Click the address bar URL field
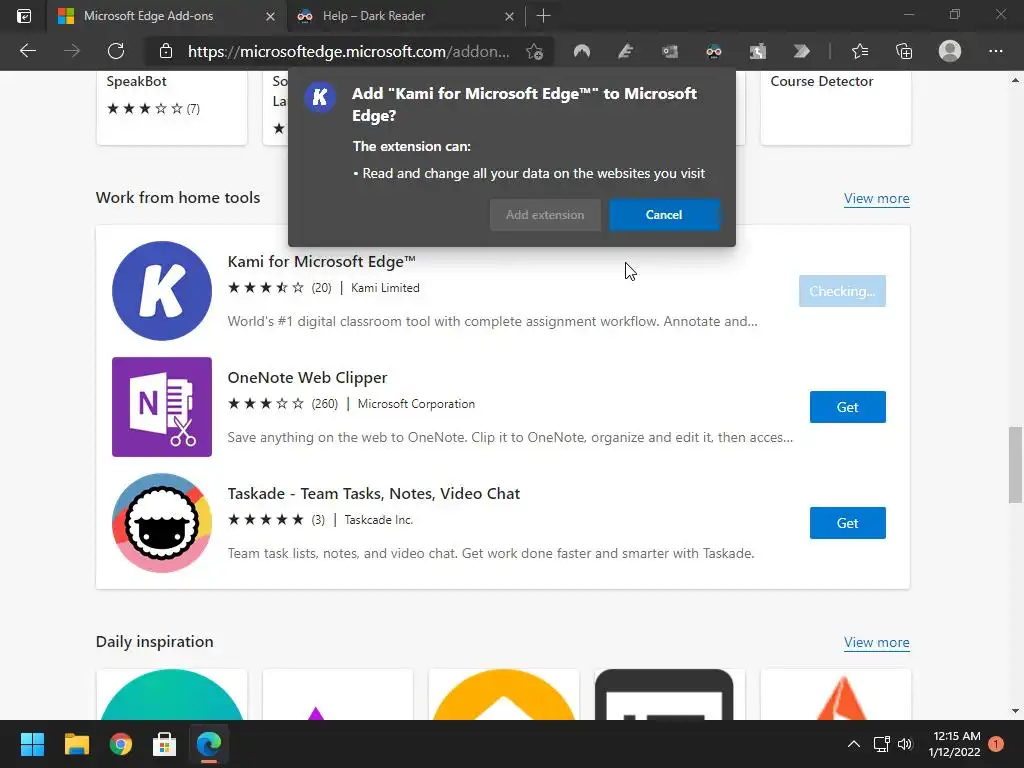Viewport: 1024px width, 768px height. tap(349, 52)
